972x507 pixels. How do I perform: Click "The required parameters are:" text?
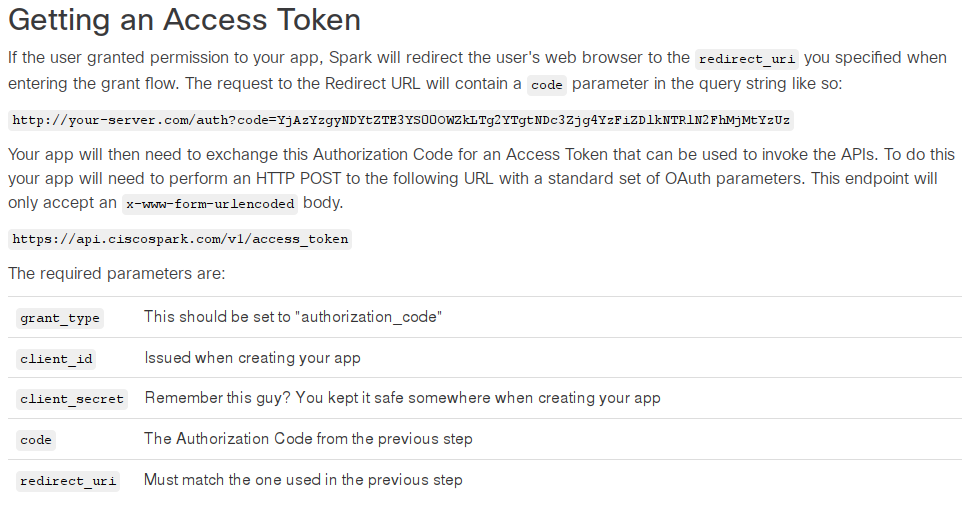pos(116,272)
